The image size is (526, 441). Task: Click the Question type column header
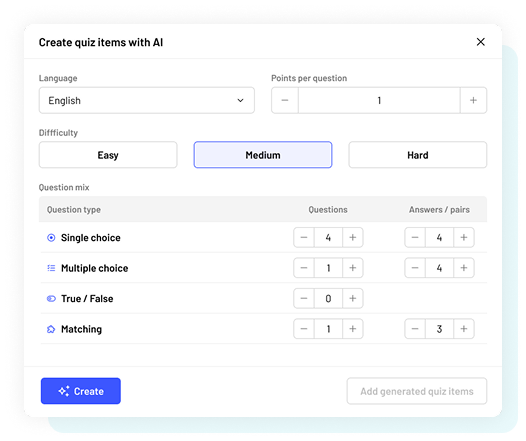click(x=74, y=210)
